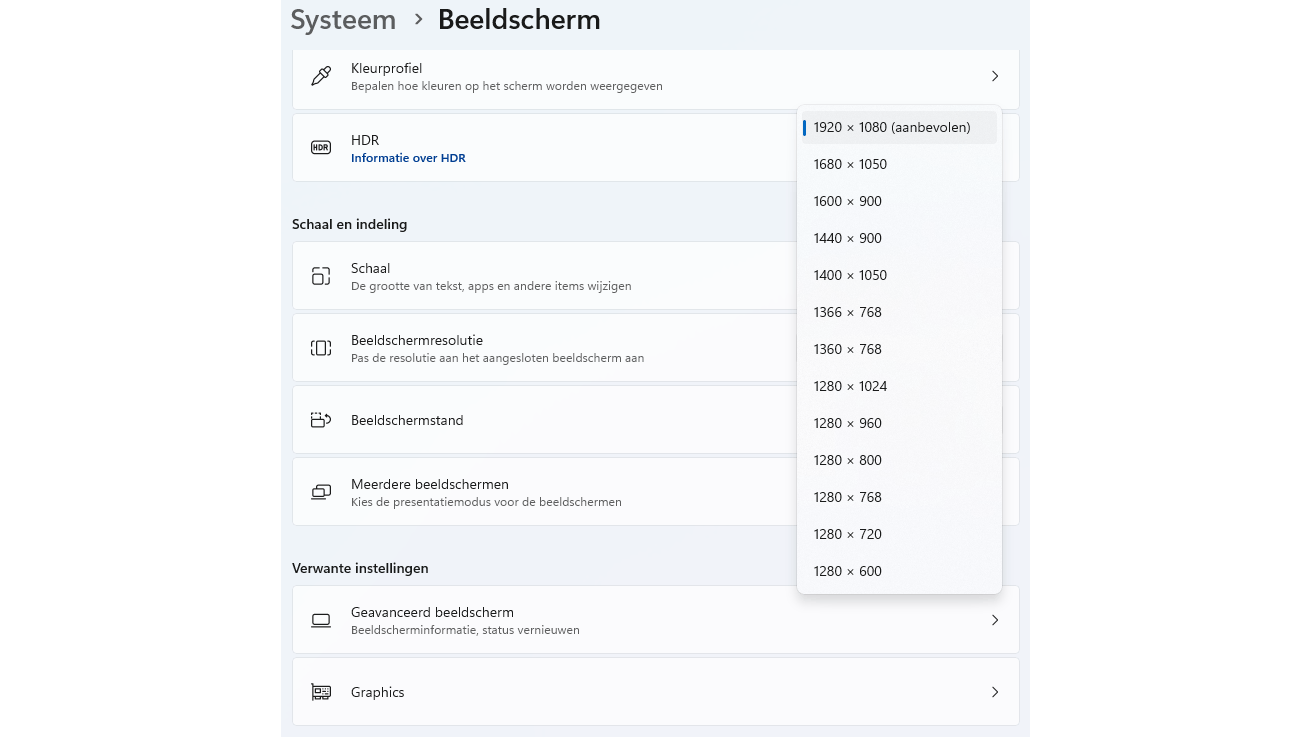Choose the 1680 × 1050 option
The height and width of the screenshot is (737, 1310).
click(850, 164)
